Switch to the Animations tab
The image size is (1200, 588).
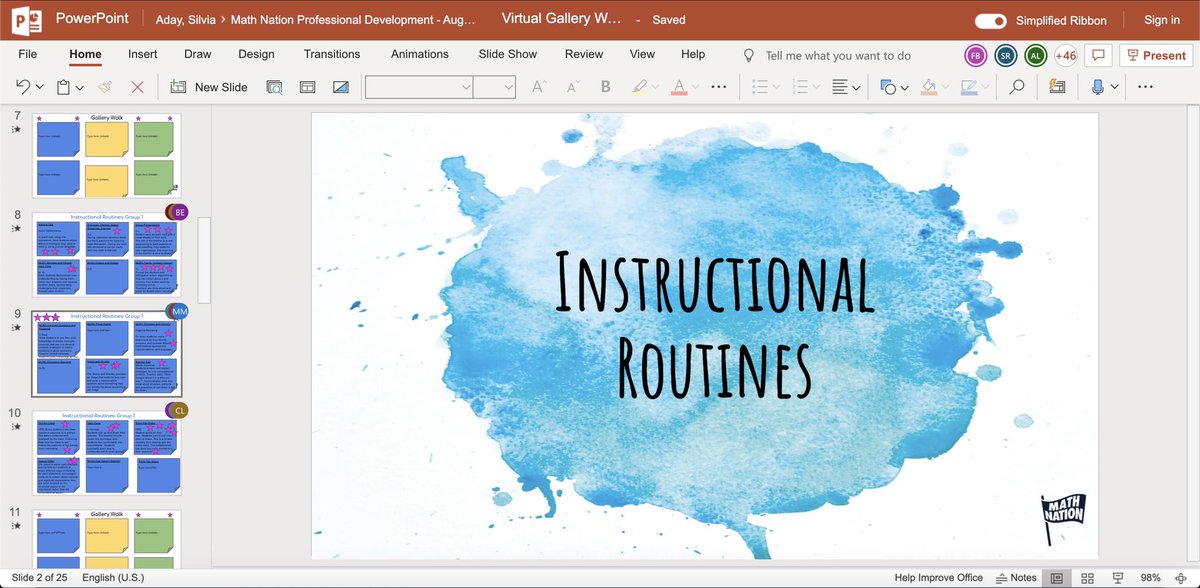[x=419, y=55]
